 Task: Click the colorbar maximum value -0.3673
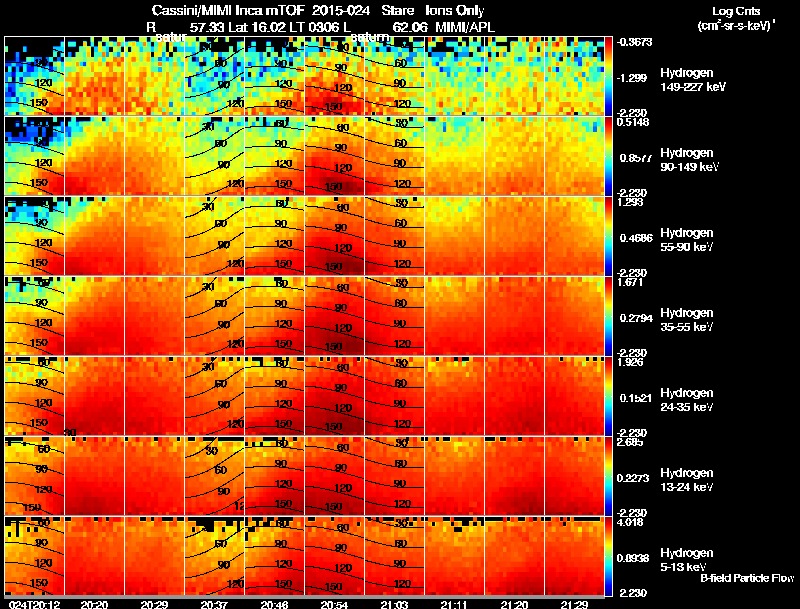coord(634,42)
